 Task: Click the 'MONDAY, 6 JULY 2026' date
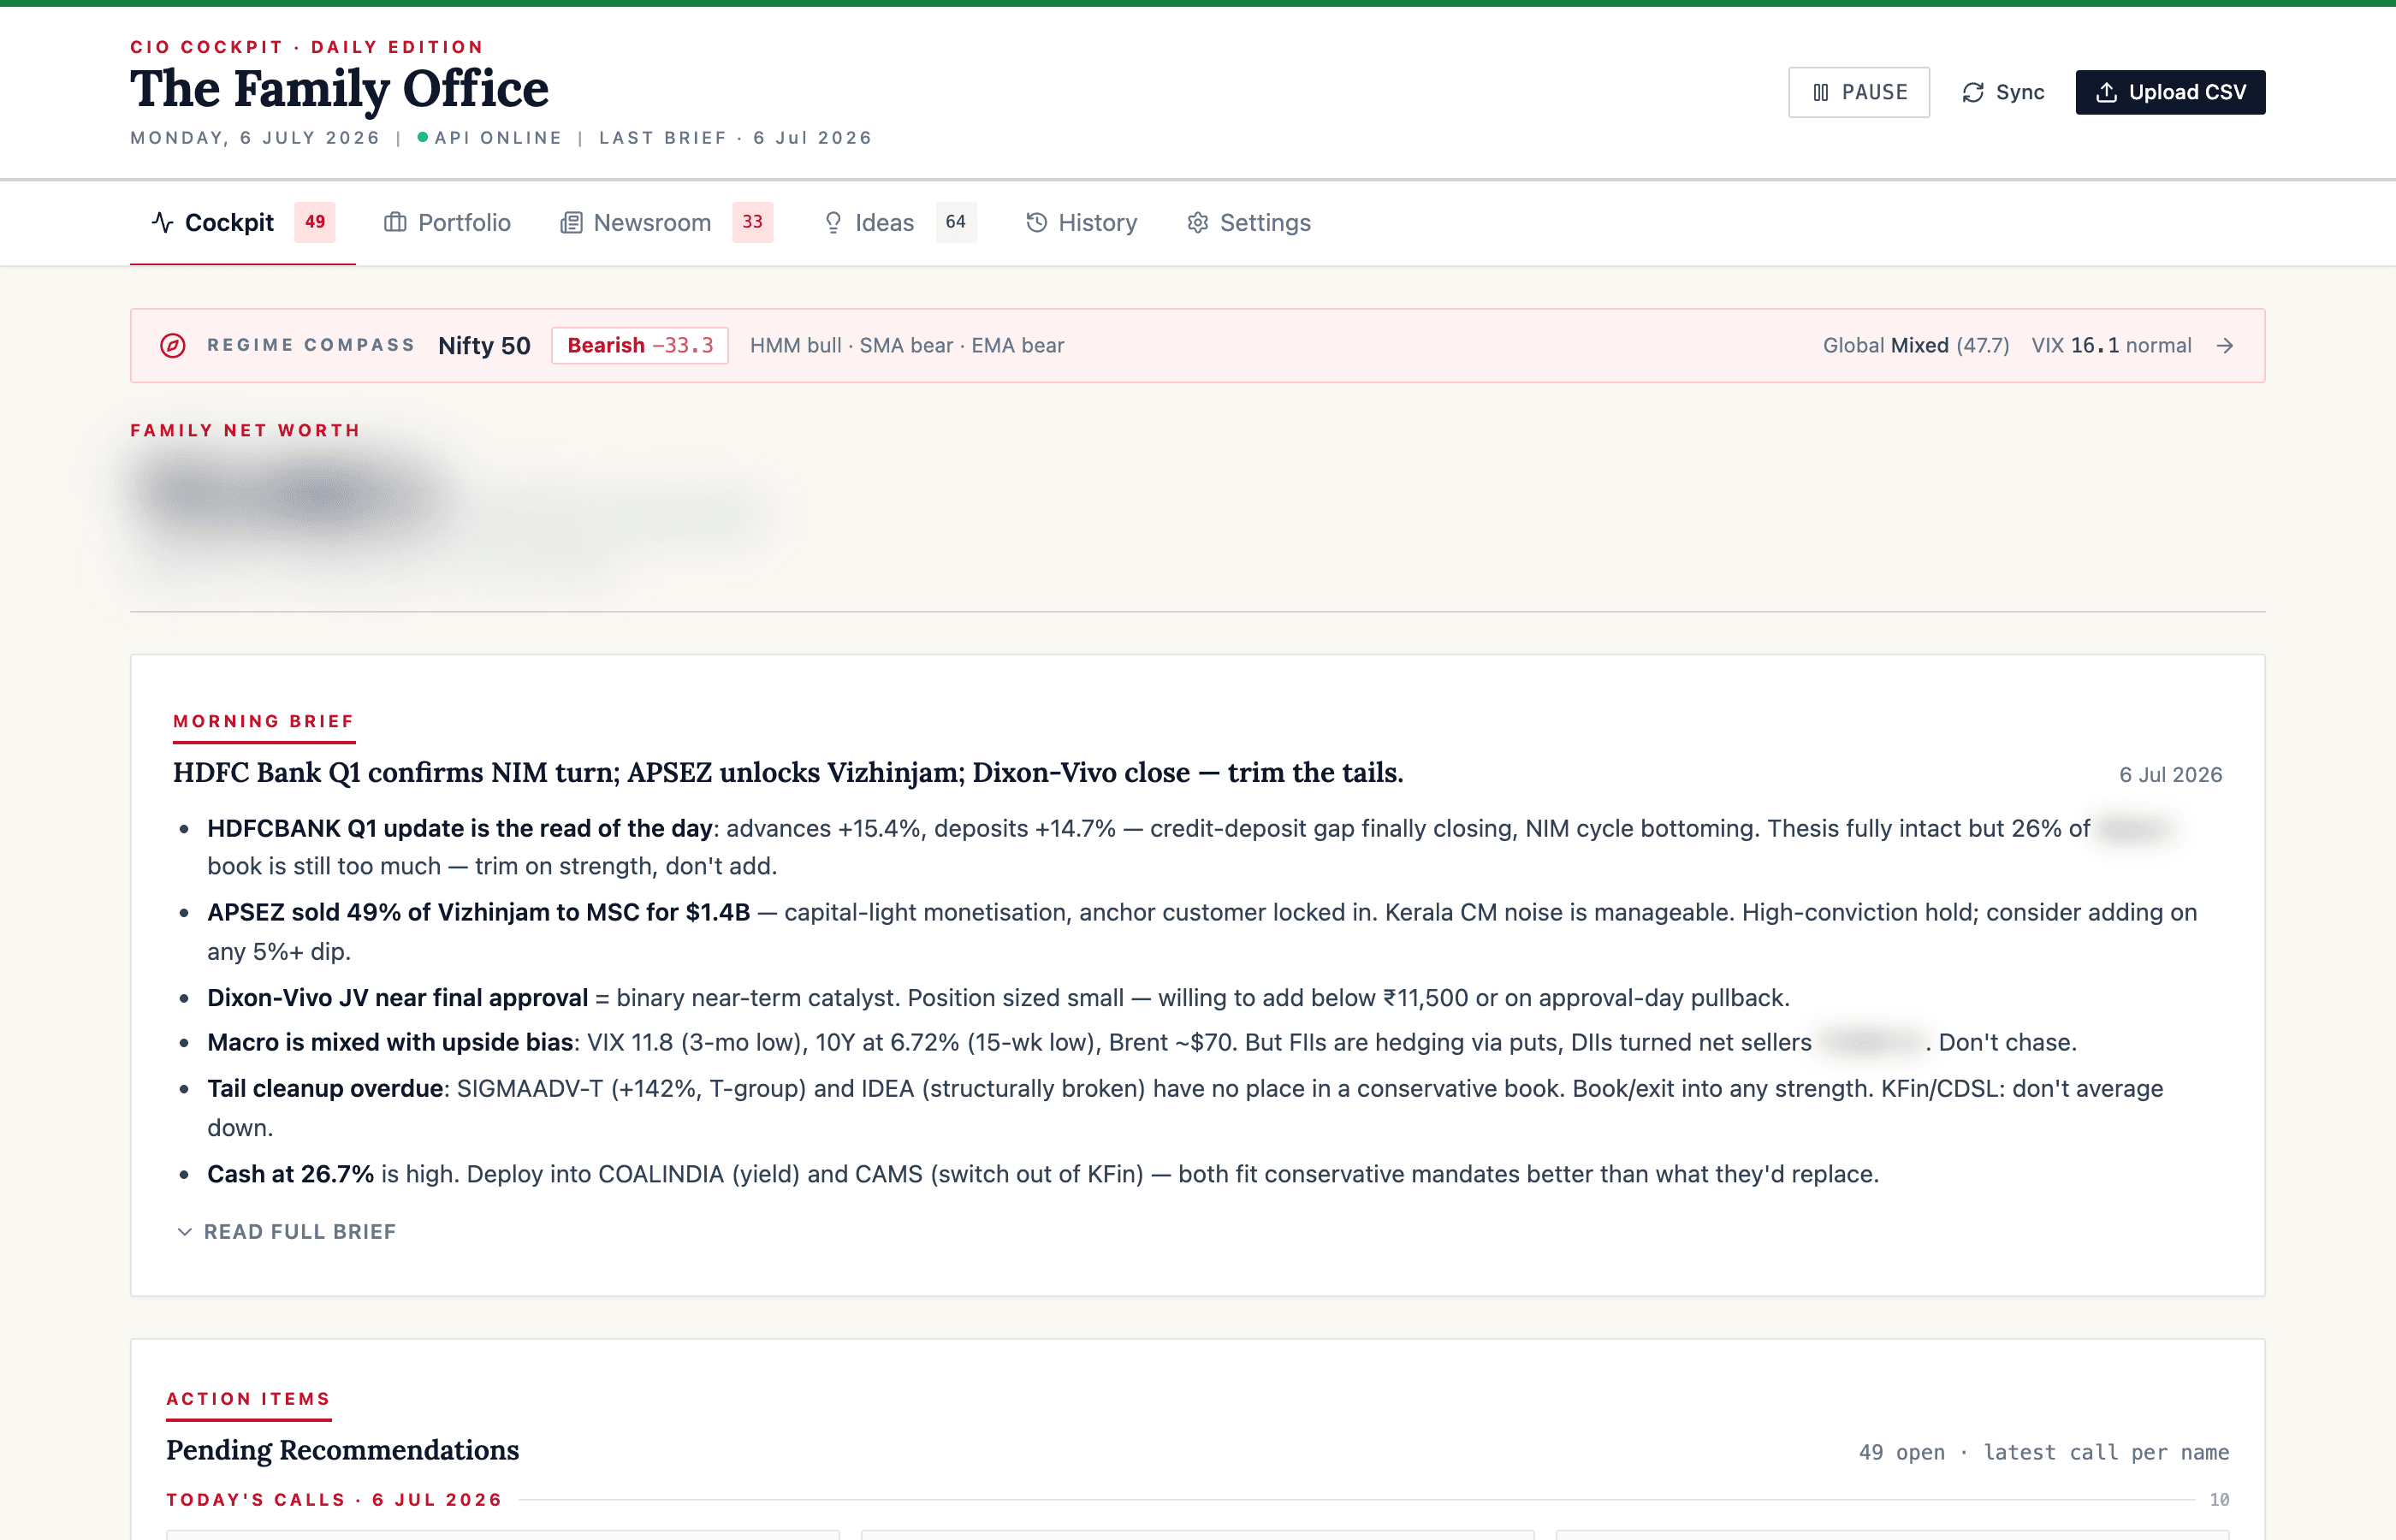tap(255, 137)
